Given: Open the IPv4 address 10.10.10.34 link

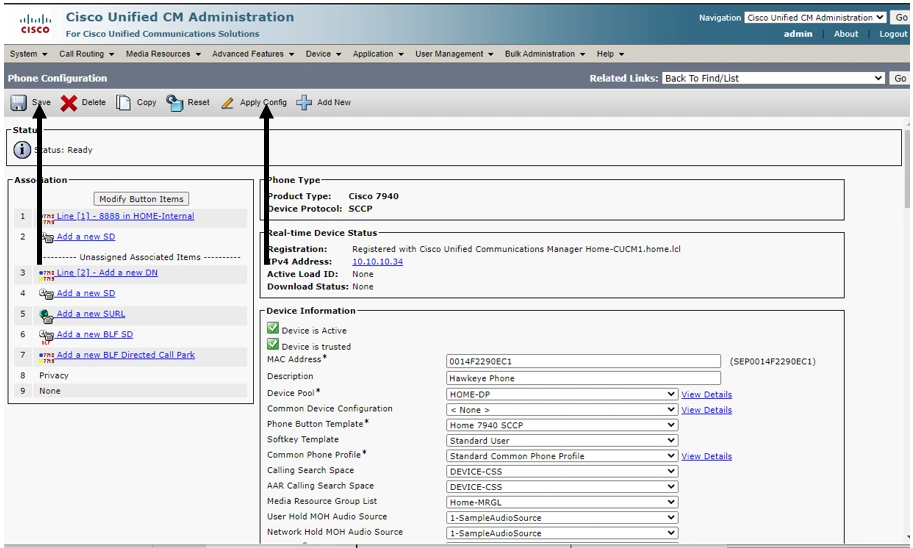Looking at the screenshot, I should click(x=377, y=262).
